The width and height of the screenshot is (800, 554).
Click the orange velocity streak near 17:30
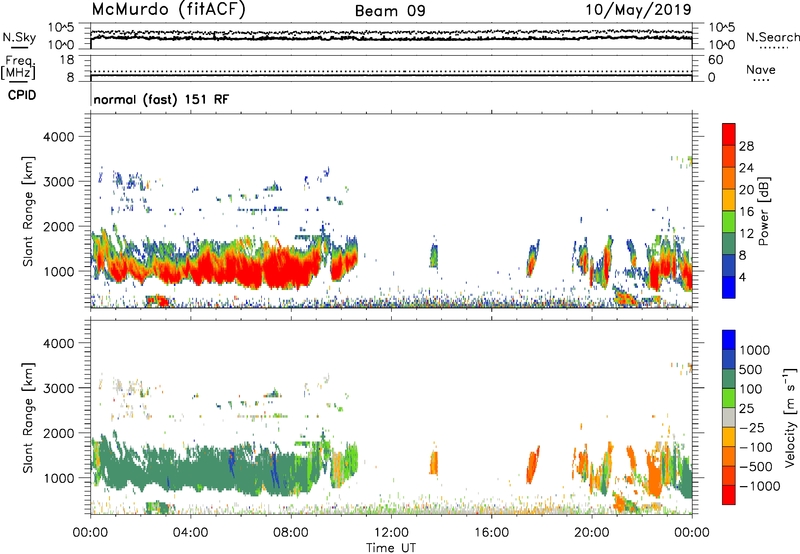(x=532, y=465)
